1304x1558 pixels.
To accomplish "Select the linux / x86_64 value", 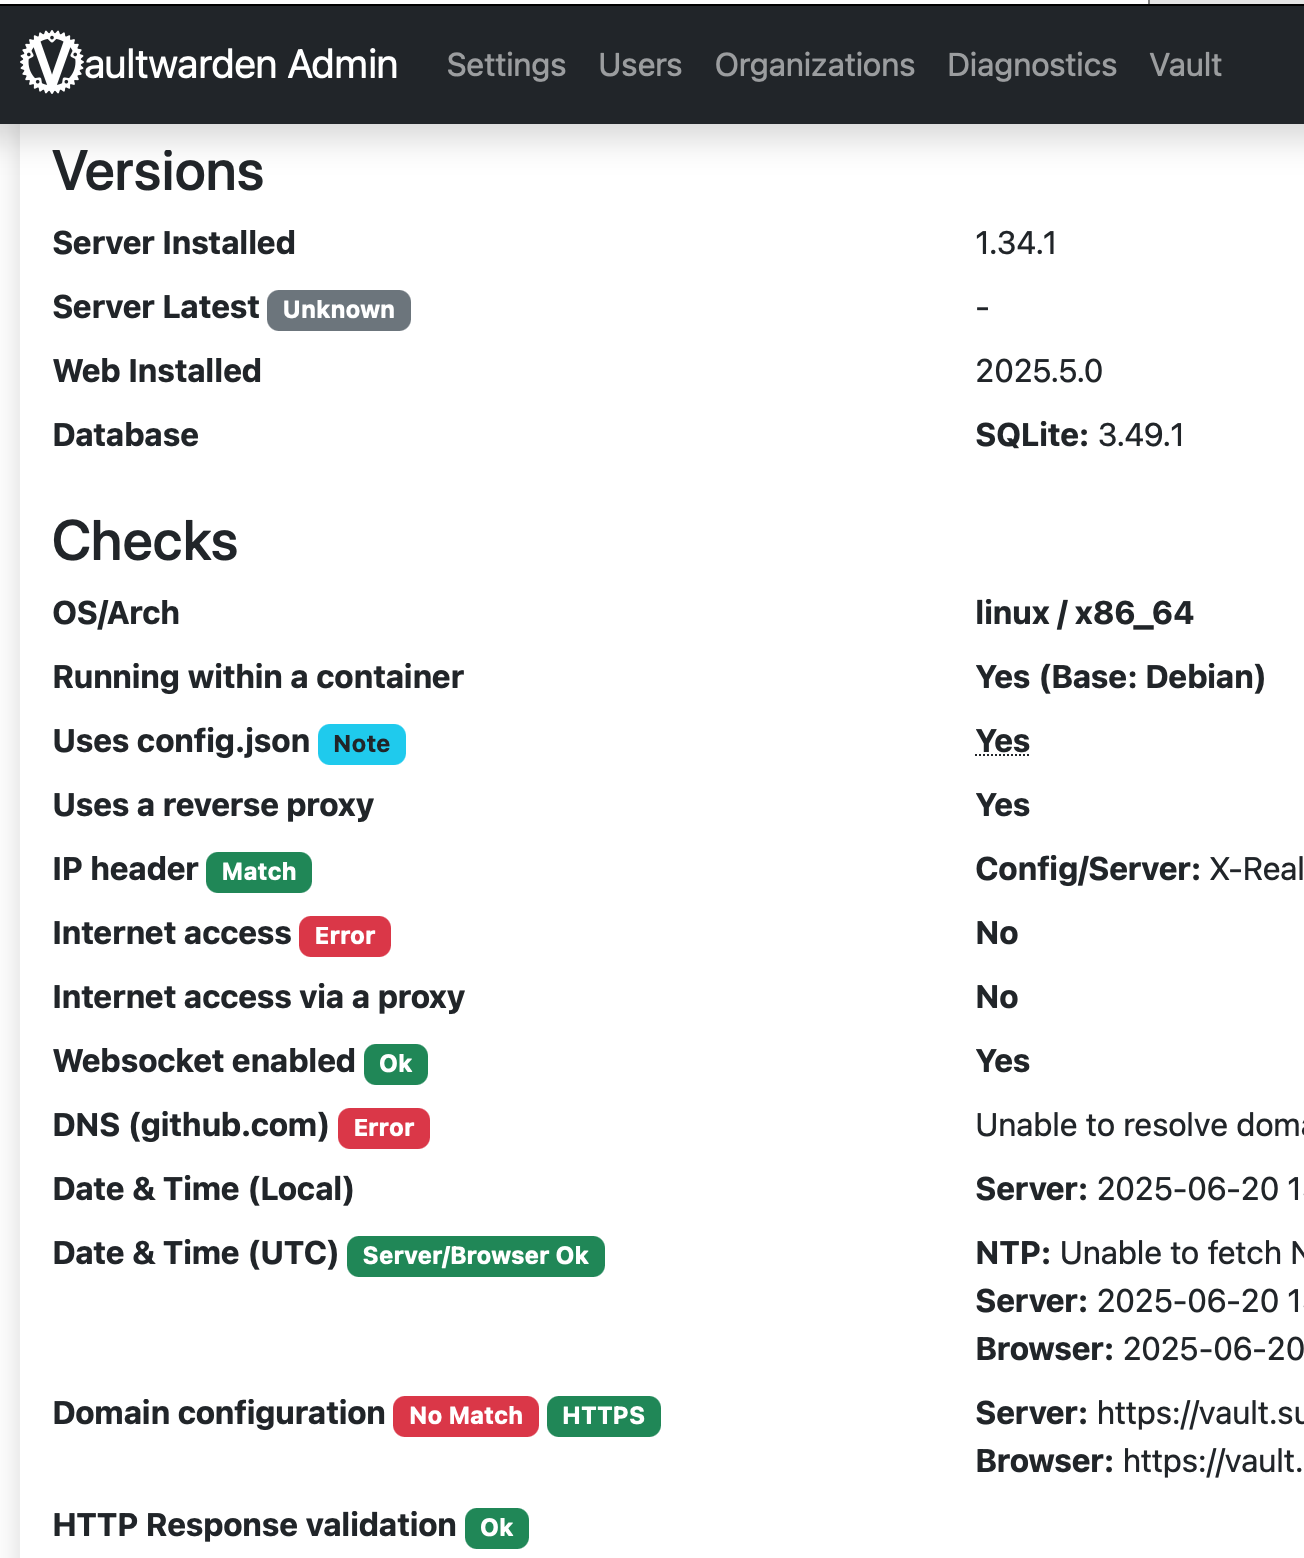I will click(x=1085, y=613).
